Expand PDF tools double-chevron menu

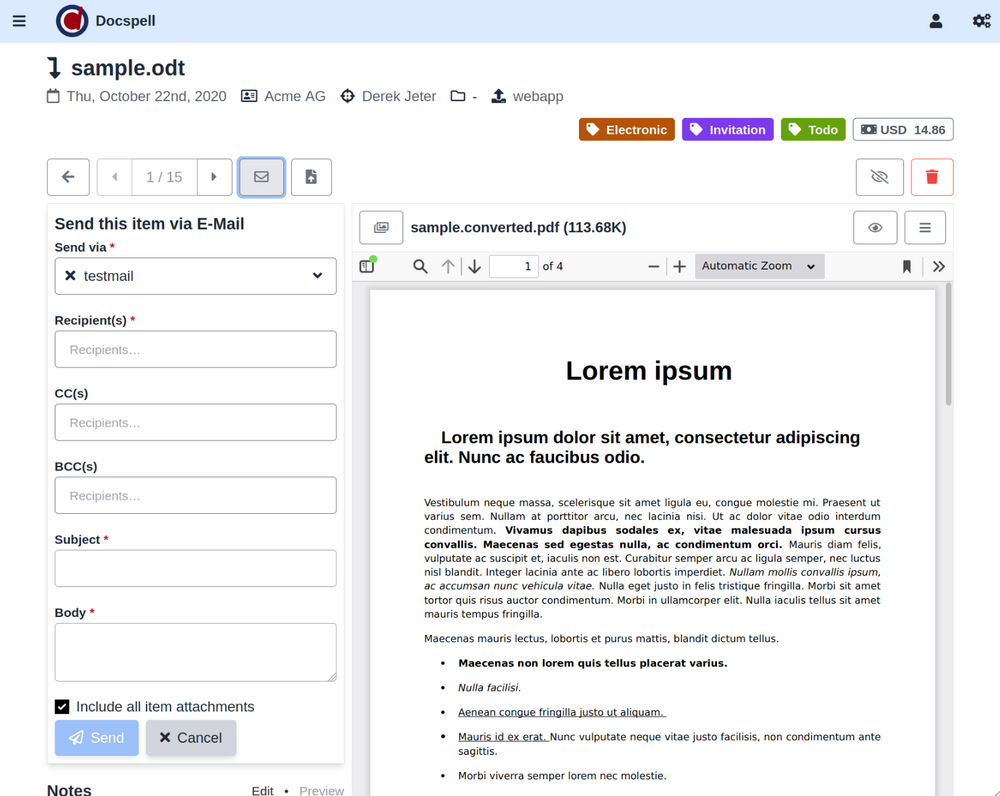pyautogui.click(x=938, y=266)
